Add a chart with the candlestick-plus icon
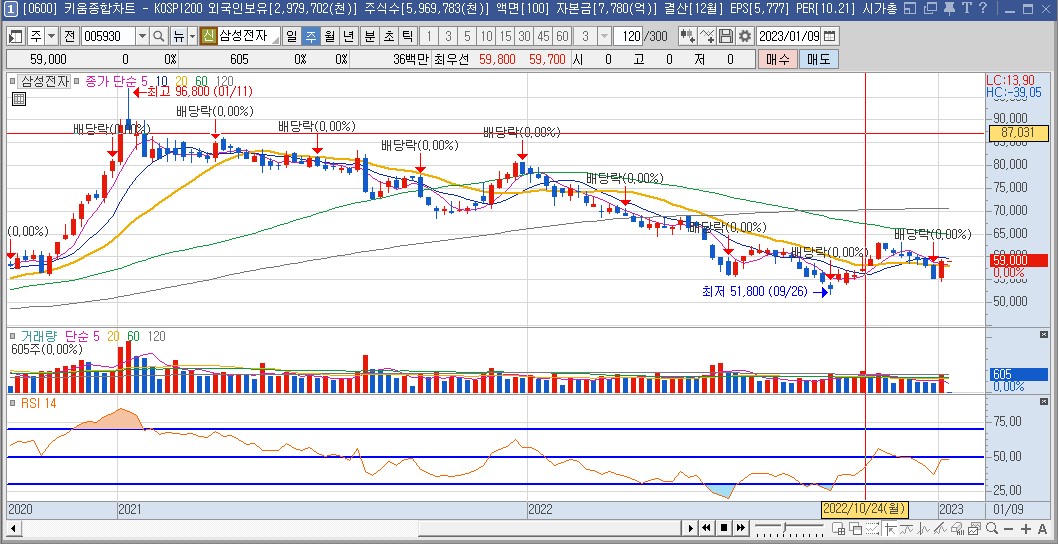 (x=688, y=36)
